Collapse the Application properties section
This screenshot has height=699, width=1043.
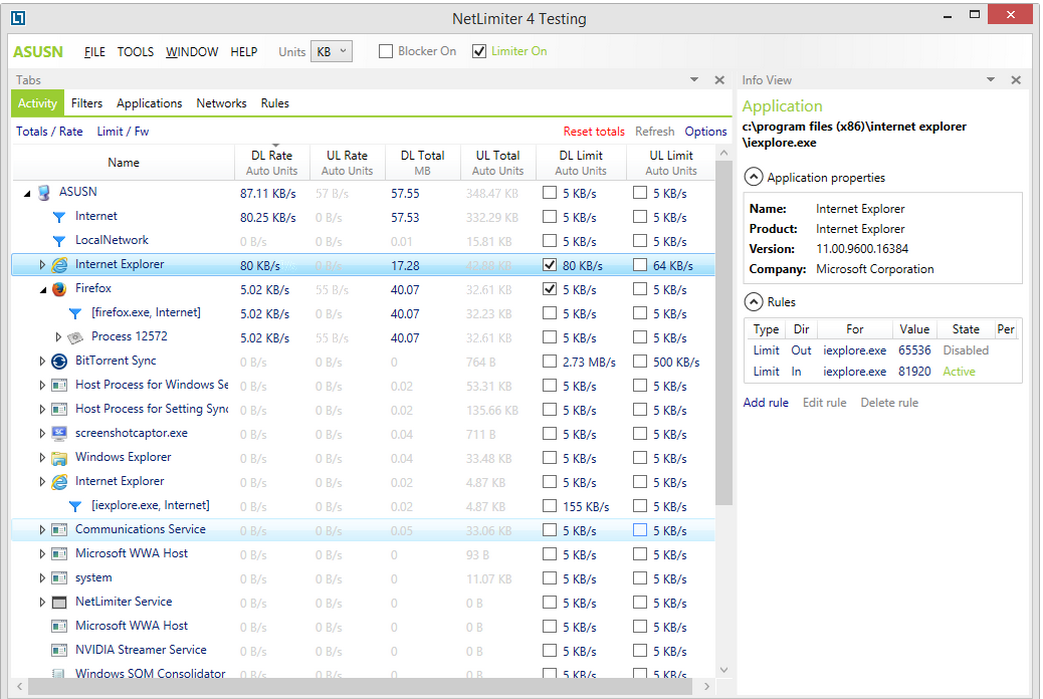tap(753, 177)
